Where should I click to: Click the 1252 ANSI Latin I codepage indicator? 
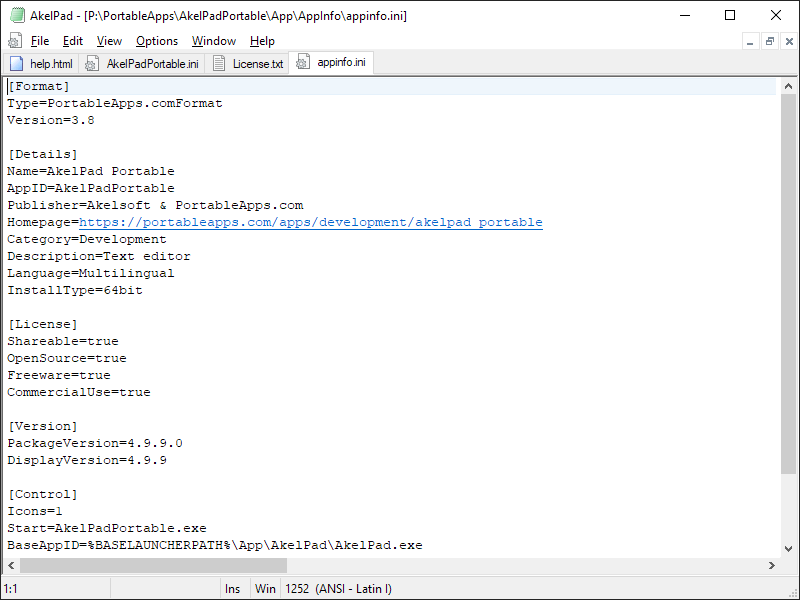pyautogui.click(x=338, y=589)
